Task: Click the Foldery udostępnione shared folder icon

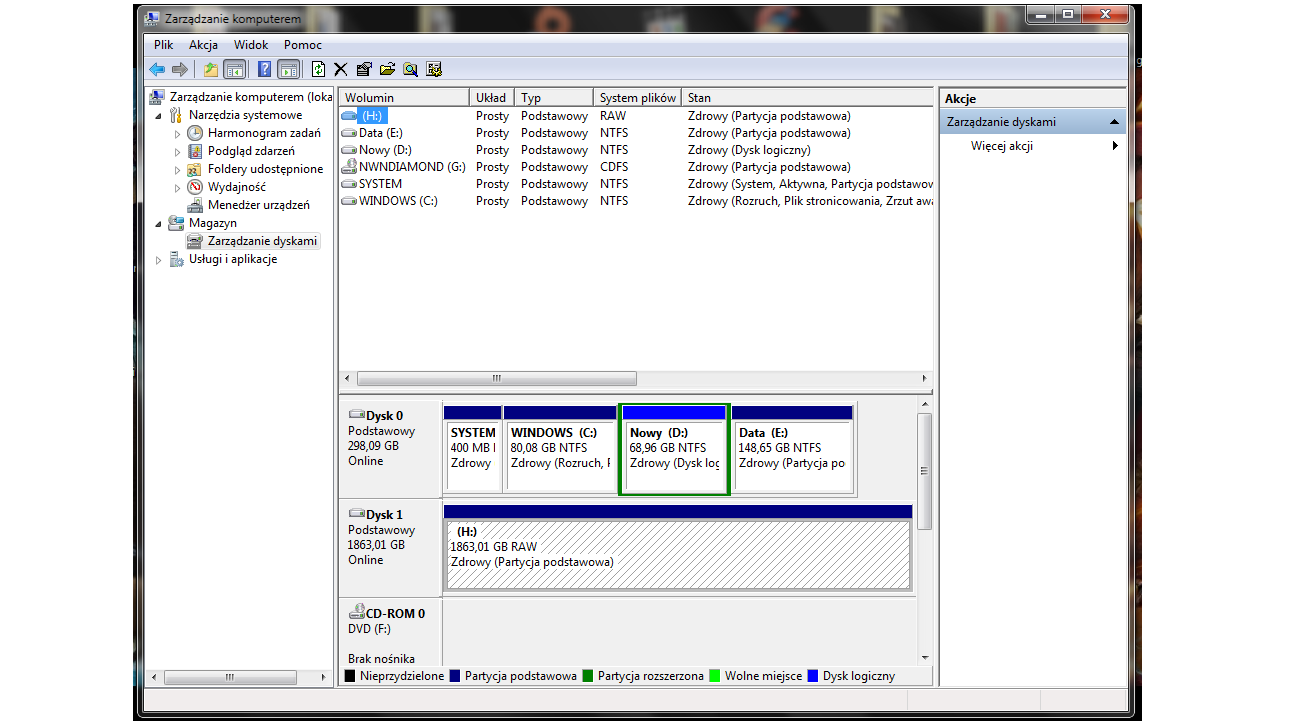Action: (195, 169)
